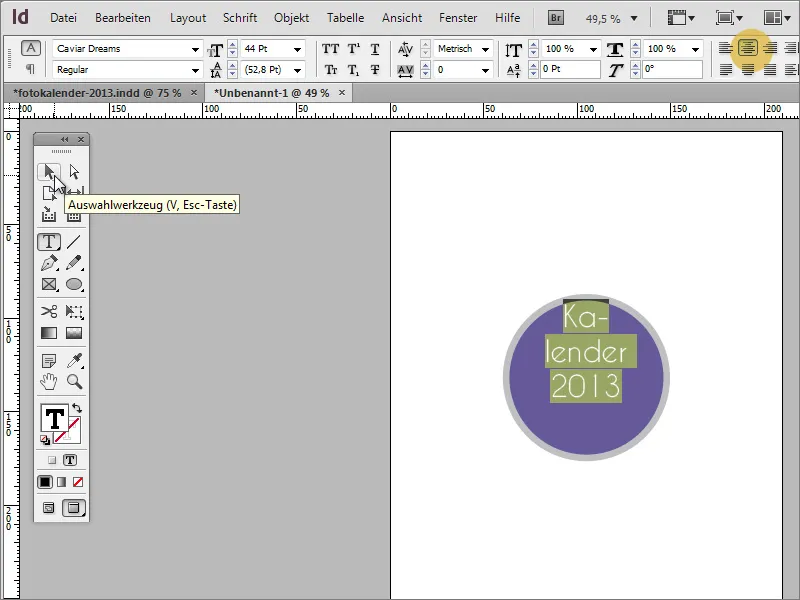
Task: Select the Gradient Feather tool
Action: click(x=74, y=333)
